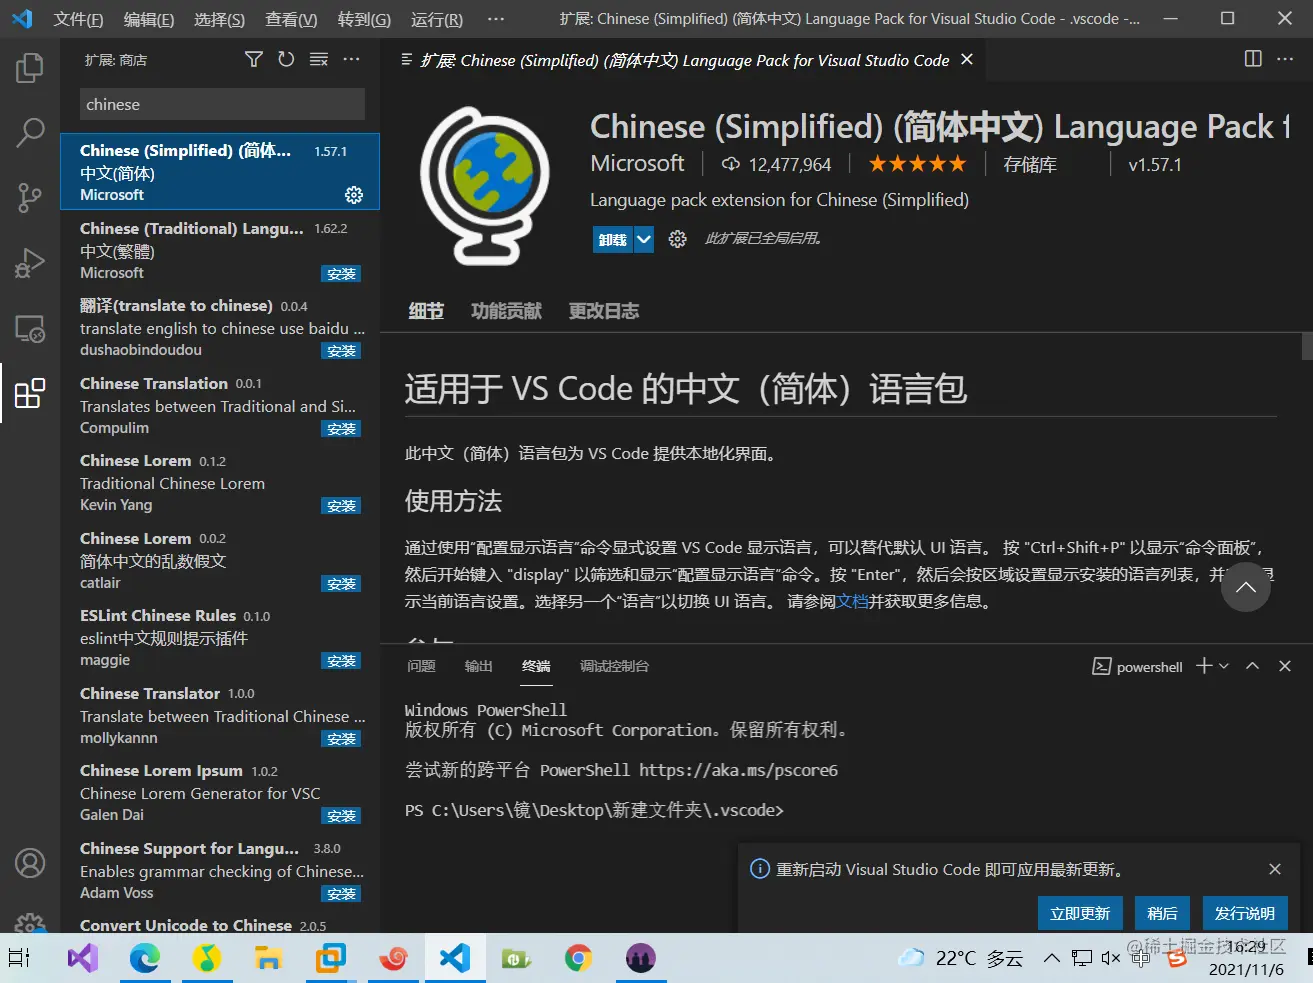Install the ESLint Chinese Rules extension
Viewport: 1313px width, 983px height.
(341, 661)
